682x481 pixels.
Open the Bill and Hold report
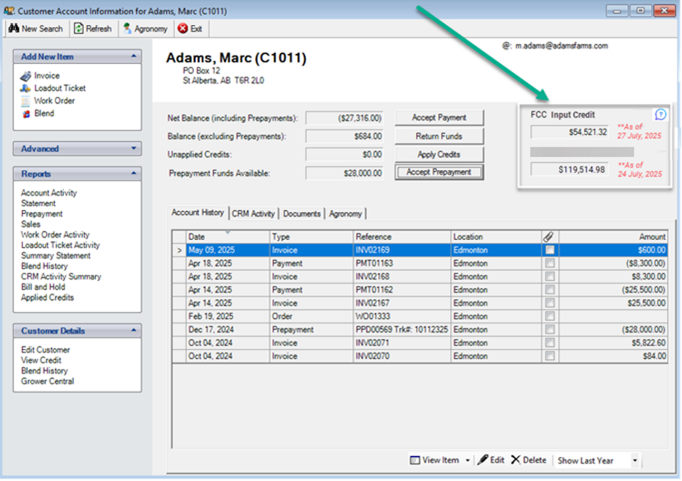[43, 287]
